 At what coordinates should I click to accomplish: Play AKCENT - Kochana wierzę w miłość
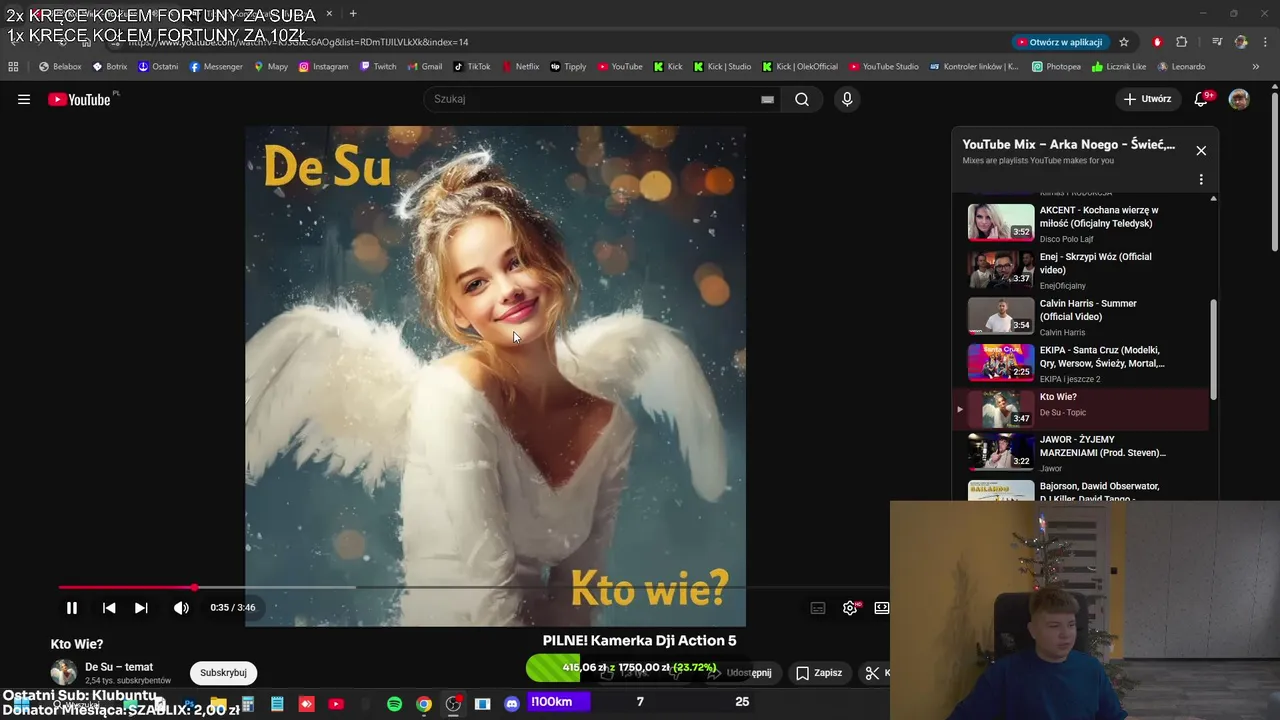click(x=1082, y=223)
